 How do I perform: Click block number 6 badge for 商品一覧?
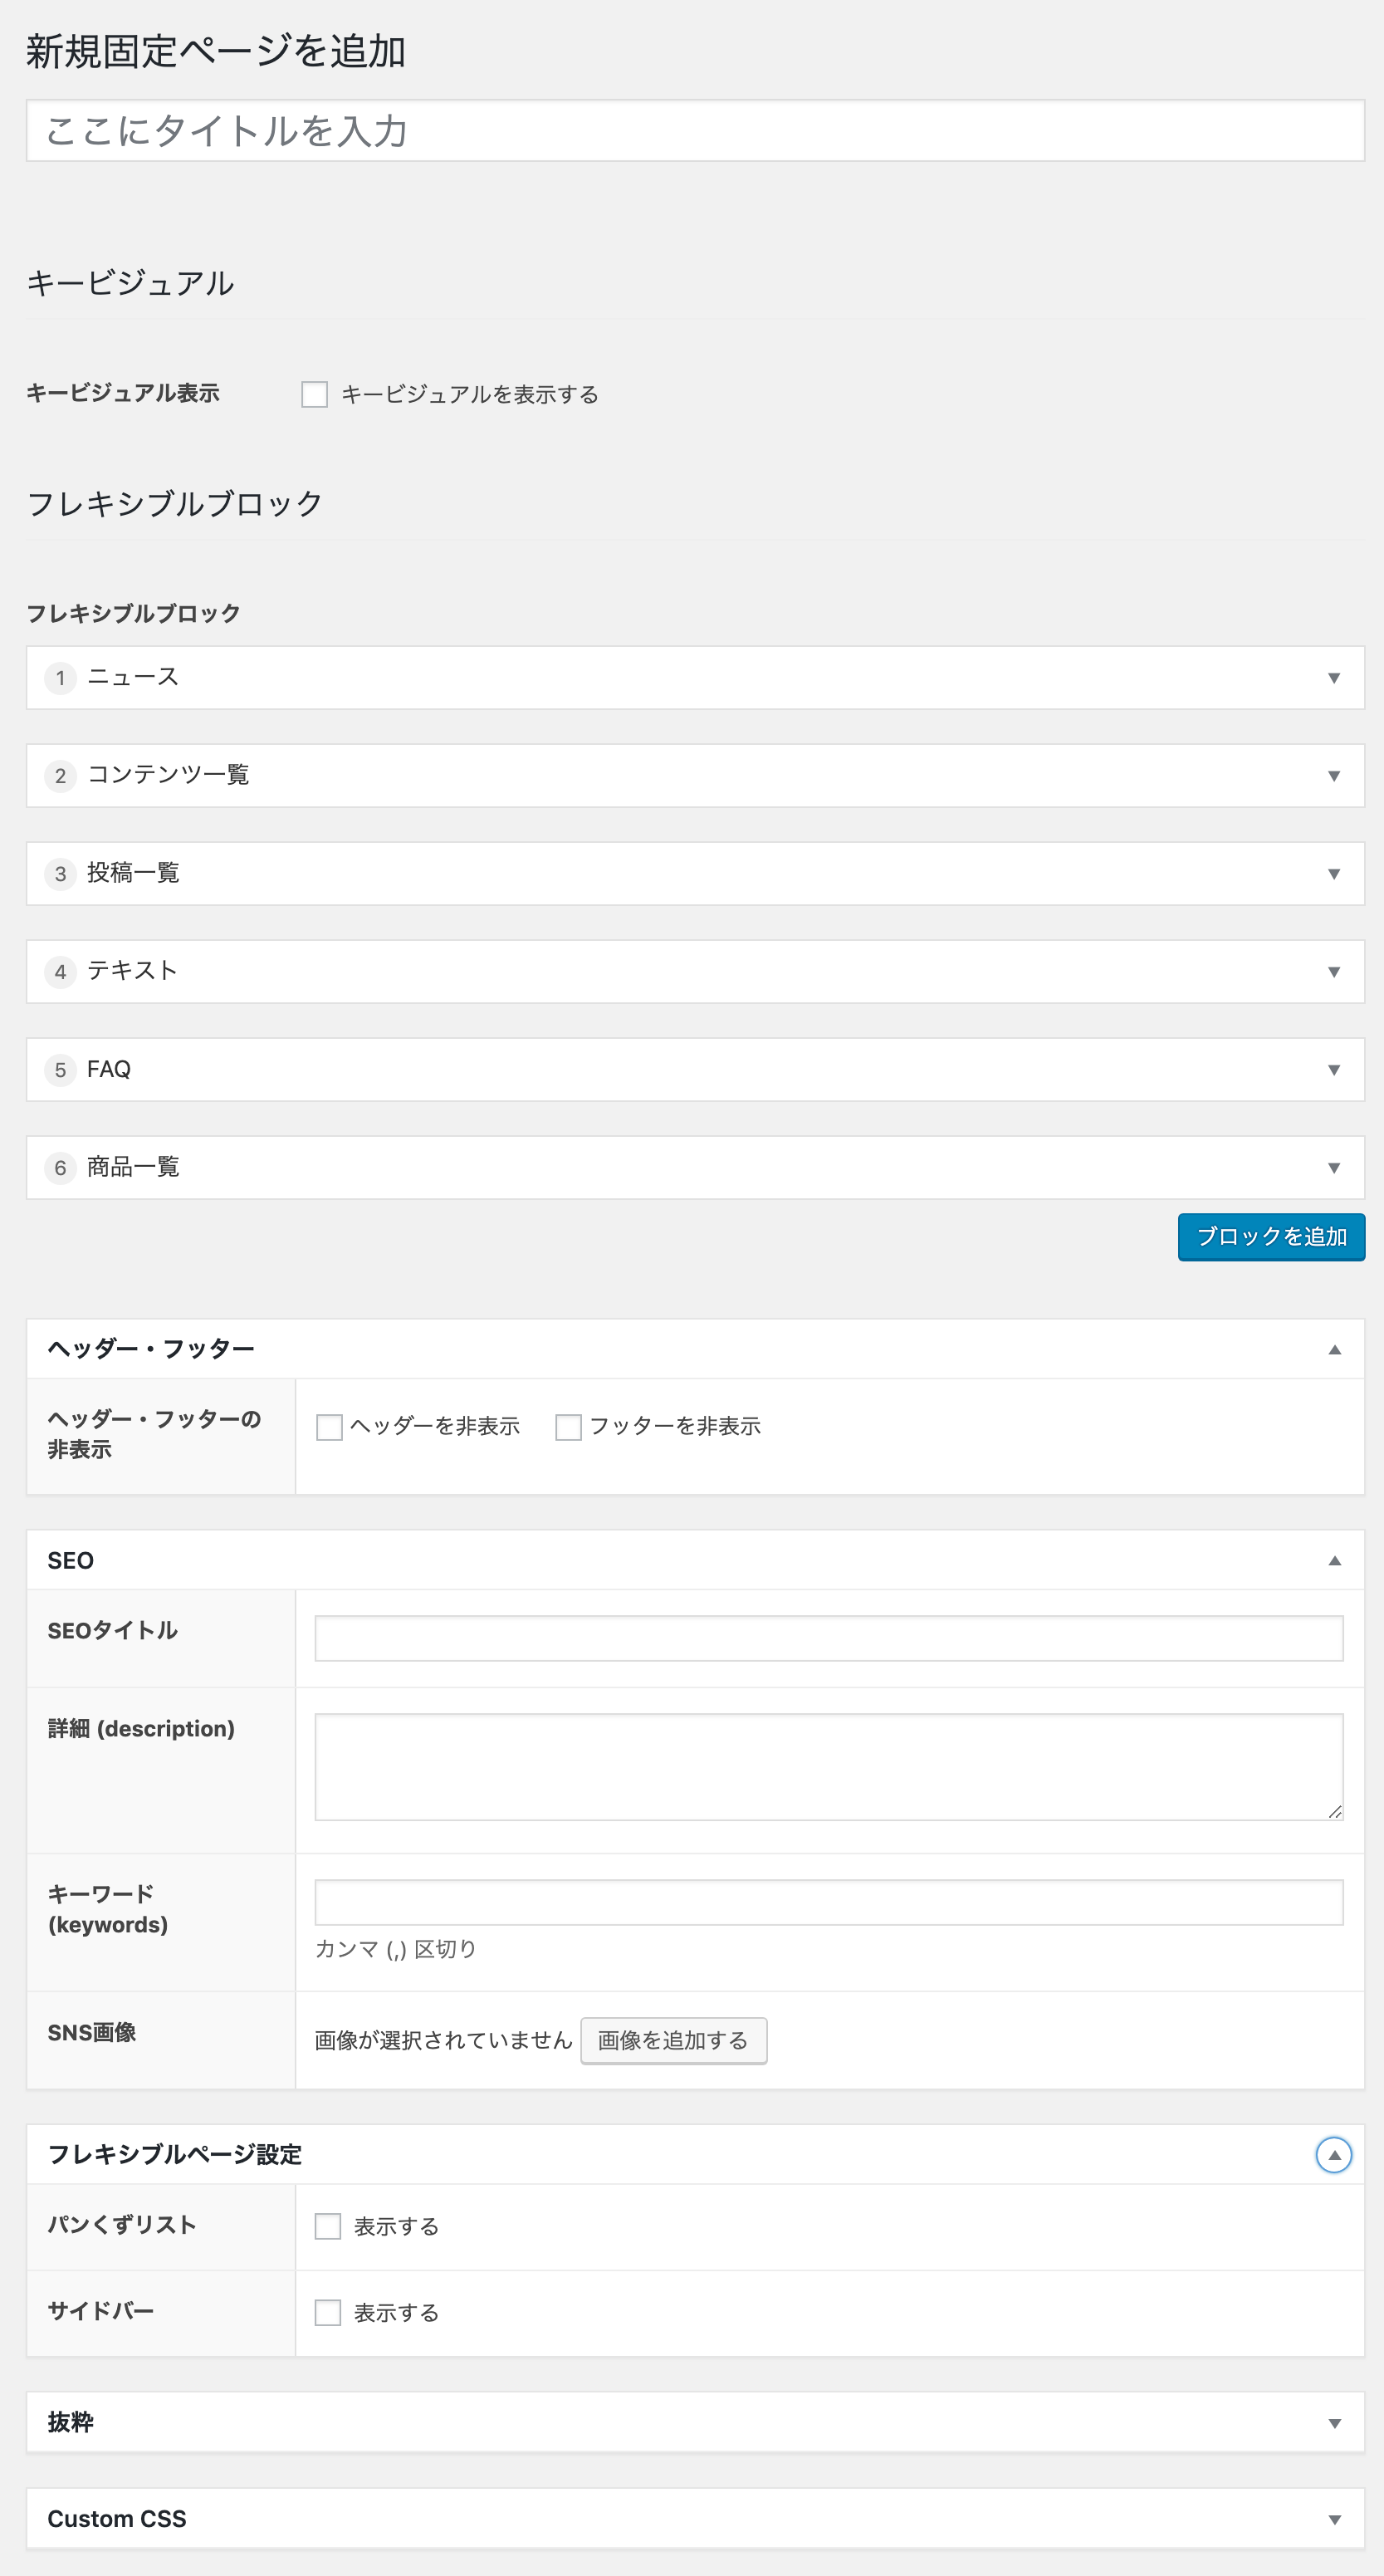tap(60, 1168)
